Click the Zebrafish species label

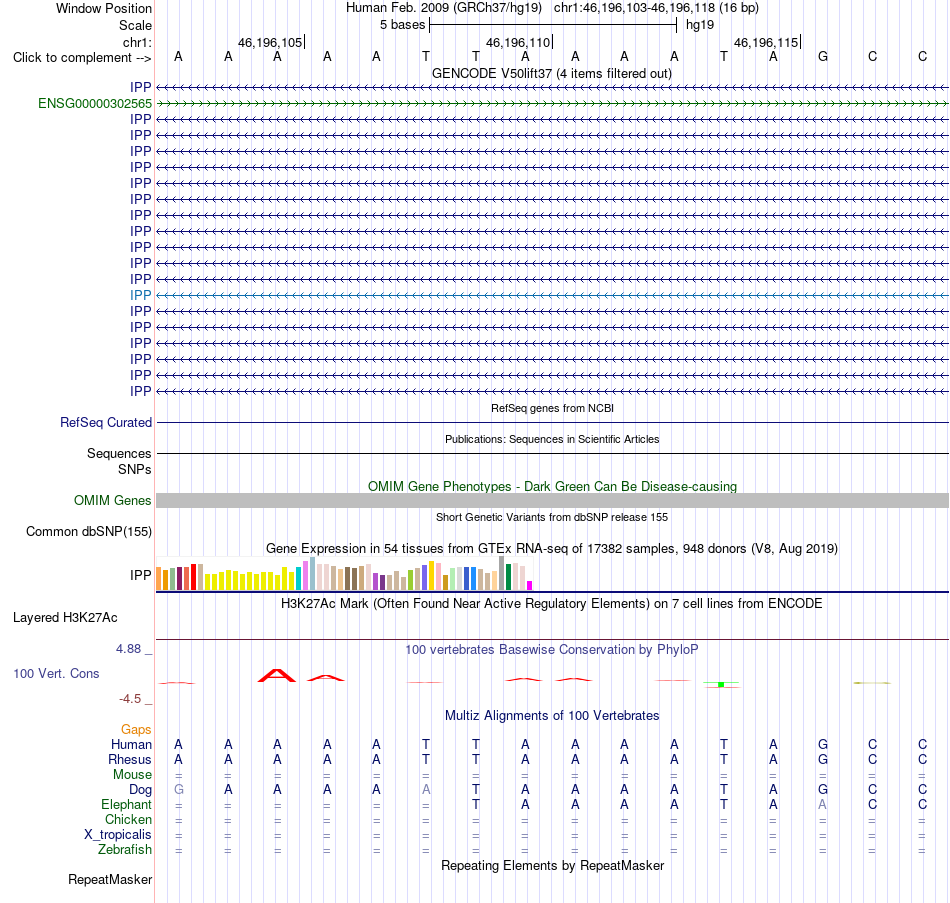(x=125, y=849)
